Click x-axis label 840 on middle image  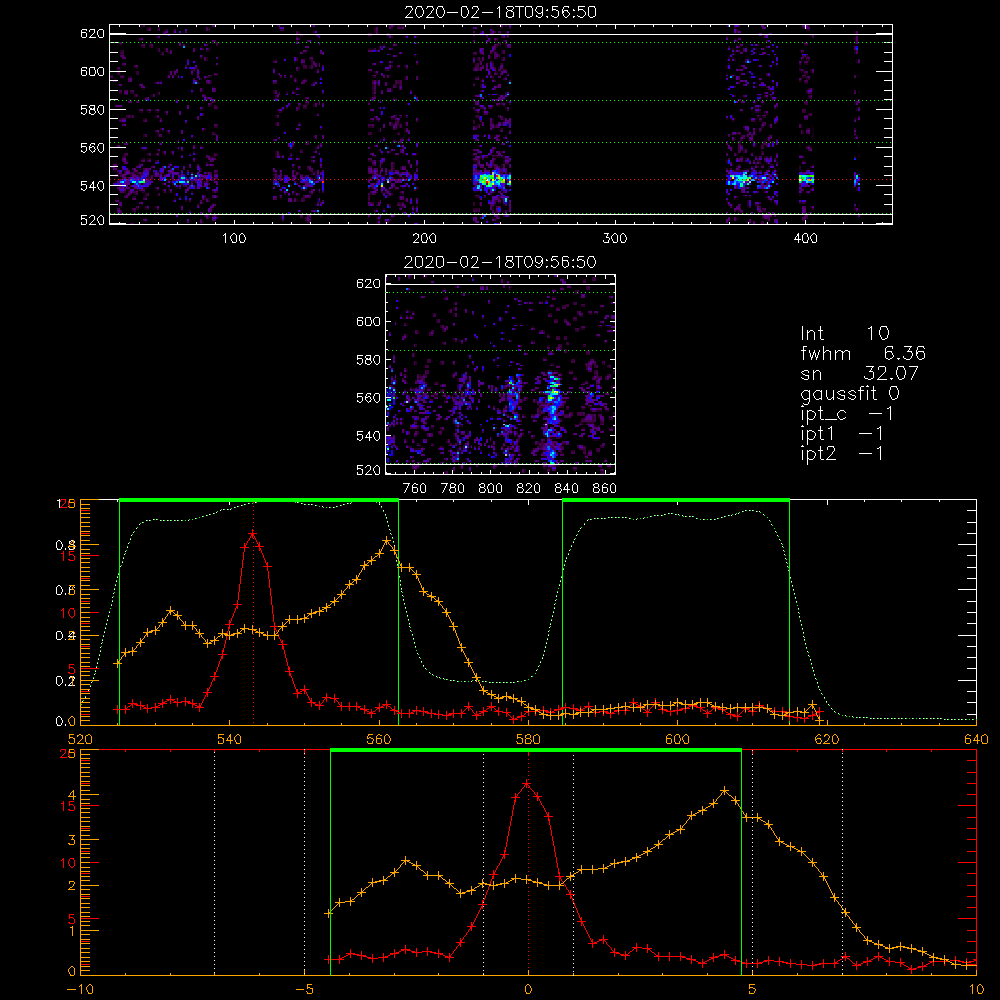(567, 489)
